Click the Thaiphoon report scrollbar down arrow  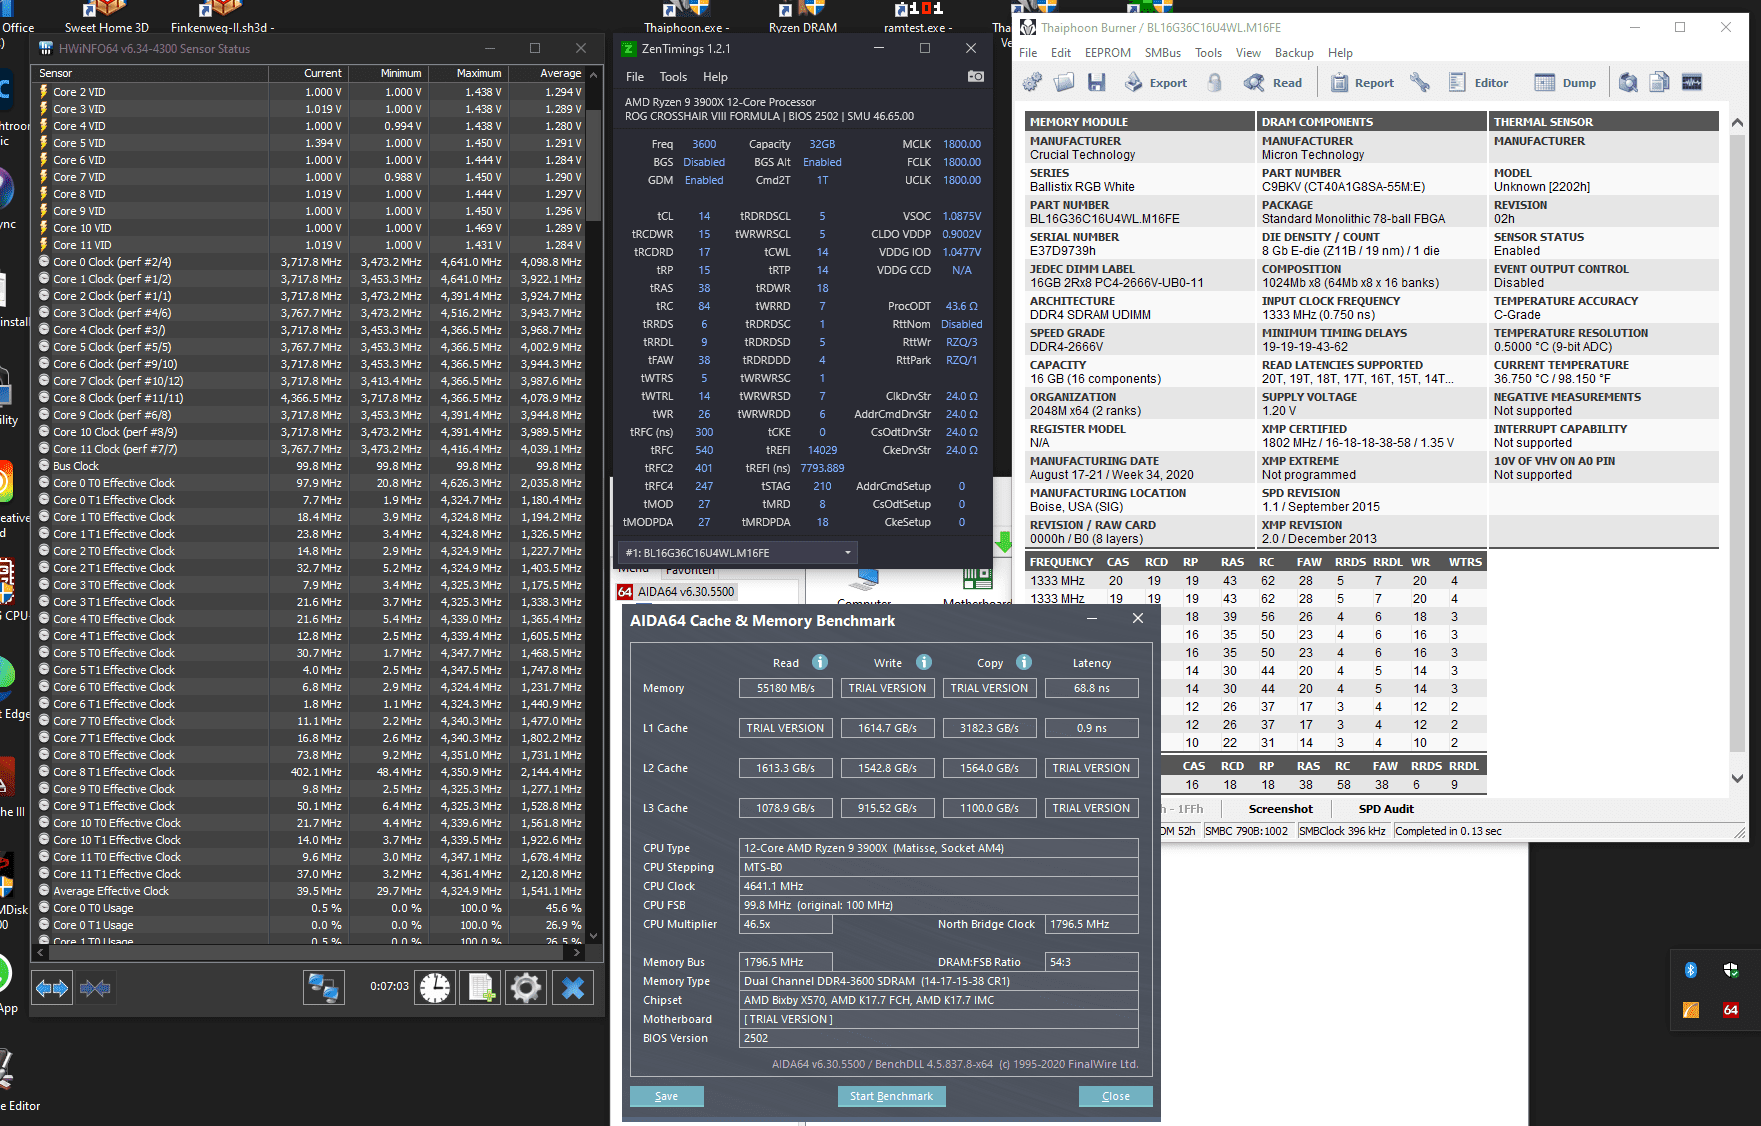[x=1737, y=778]
